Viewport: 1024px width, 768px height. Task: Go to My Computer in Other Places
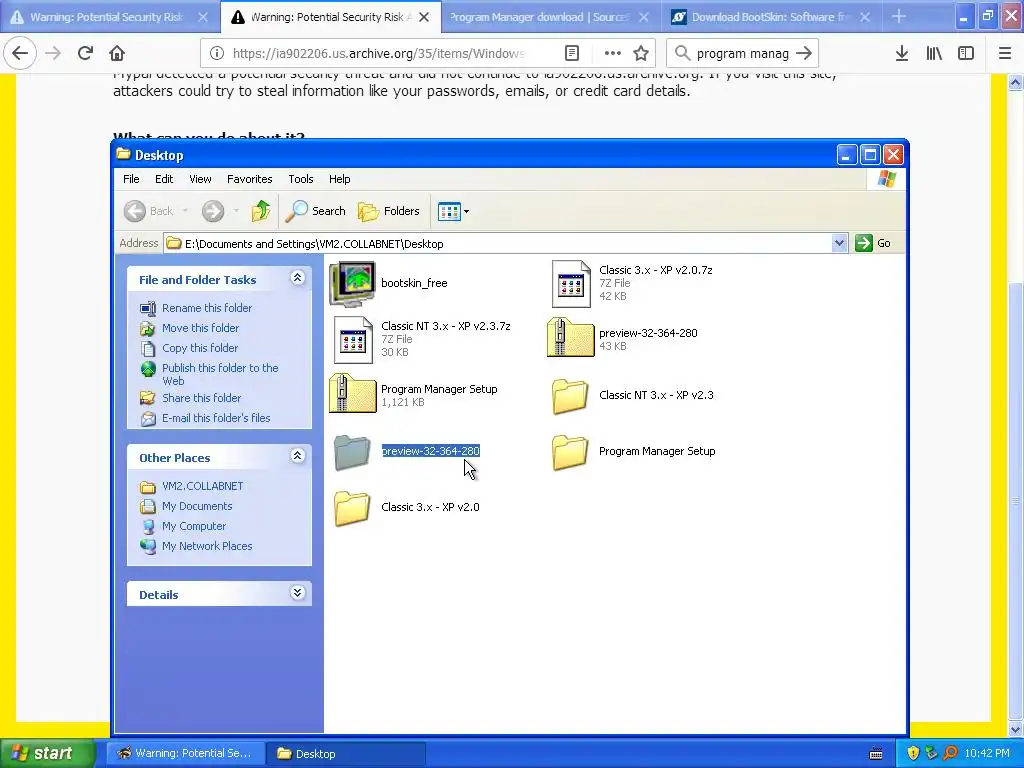193,526
